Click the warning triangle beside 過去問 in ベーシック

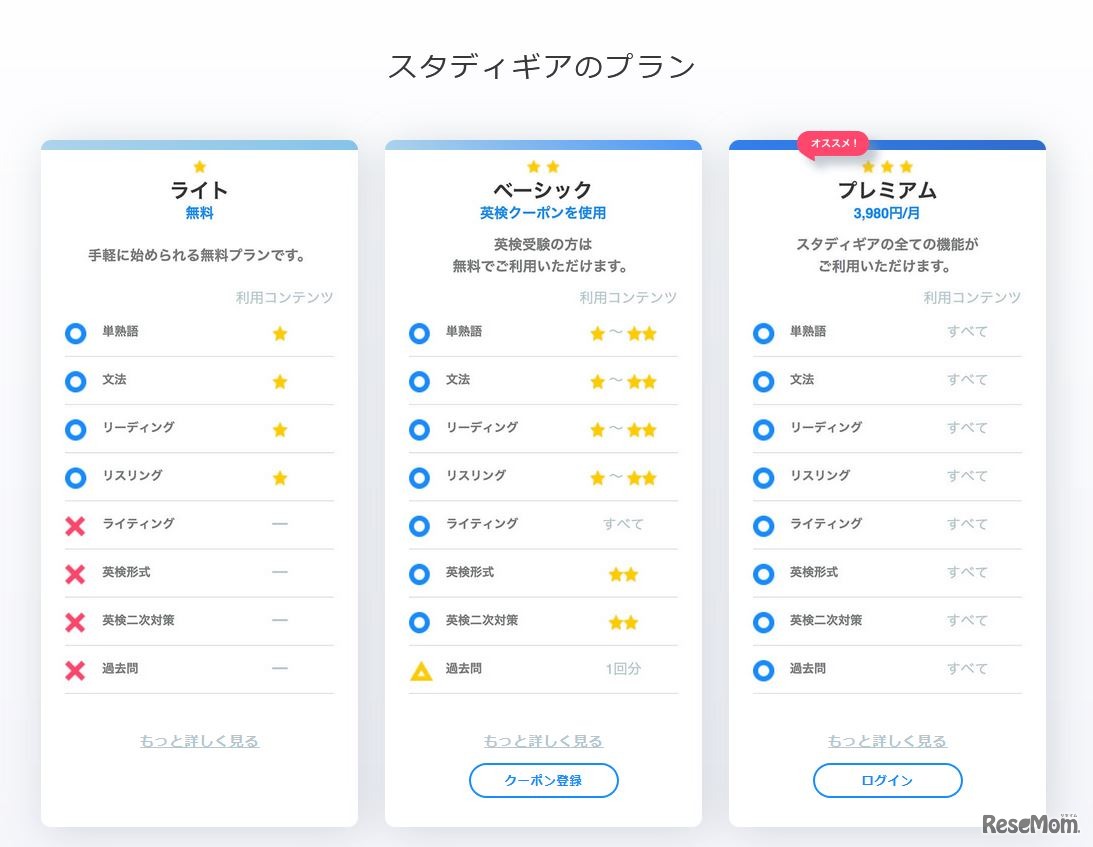(x=420, y=671)
